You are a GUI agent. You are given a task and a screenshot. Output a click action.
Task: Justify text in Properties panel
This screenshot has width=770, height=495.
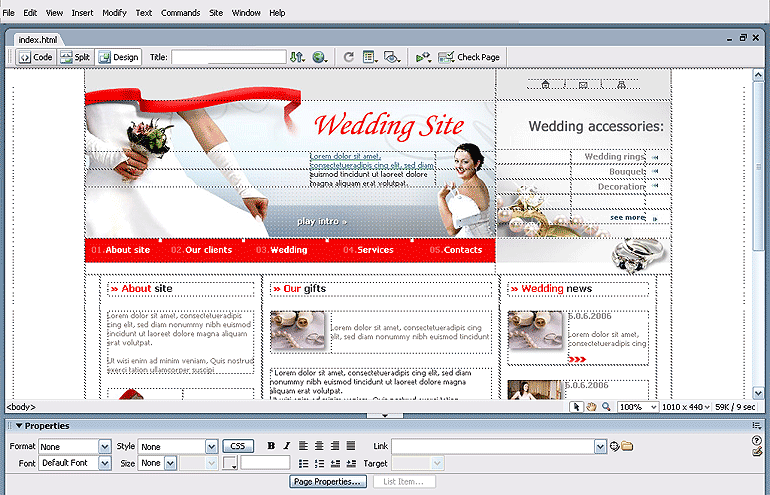351,446
